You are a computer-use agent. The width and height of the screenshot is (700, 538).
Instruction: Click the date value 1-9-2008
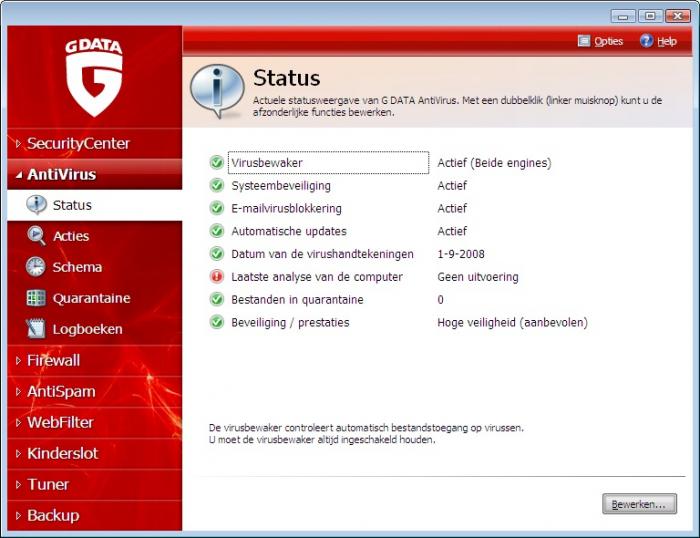[461, 254]
